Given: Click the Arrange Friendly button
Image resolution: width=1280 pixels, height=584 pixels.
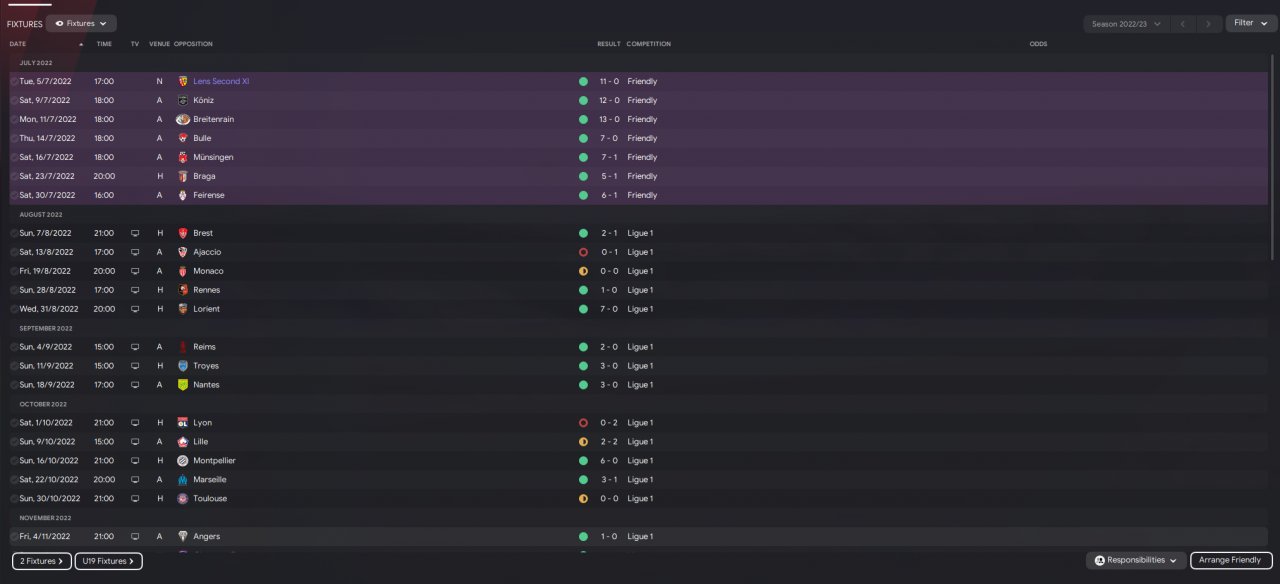Looking at the screenshot, I should [x=1230, y=561].
